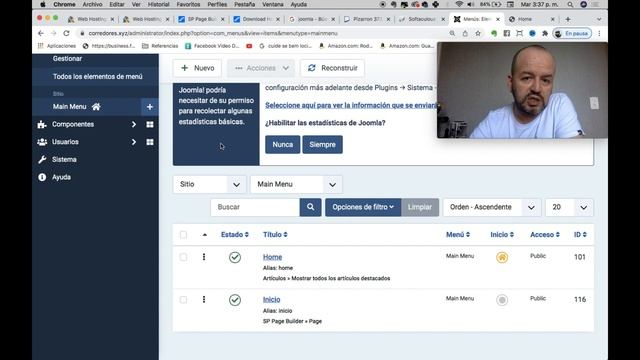The image size is (640, 360).
Task: Click Main Menu home icon in sidebar
Action: (96, 107)
